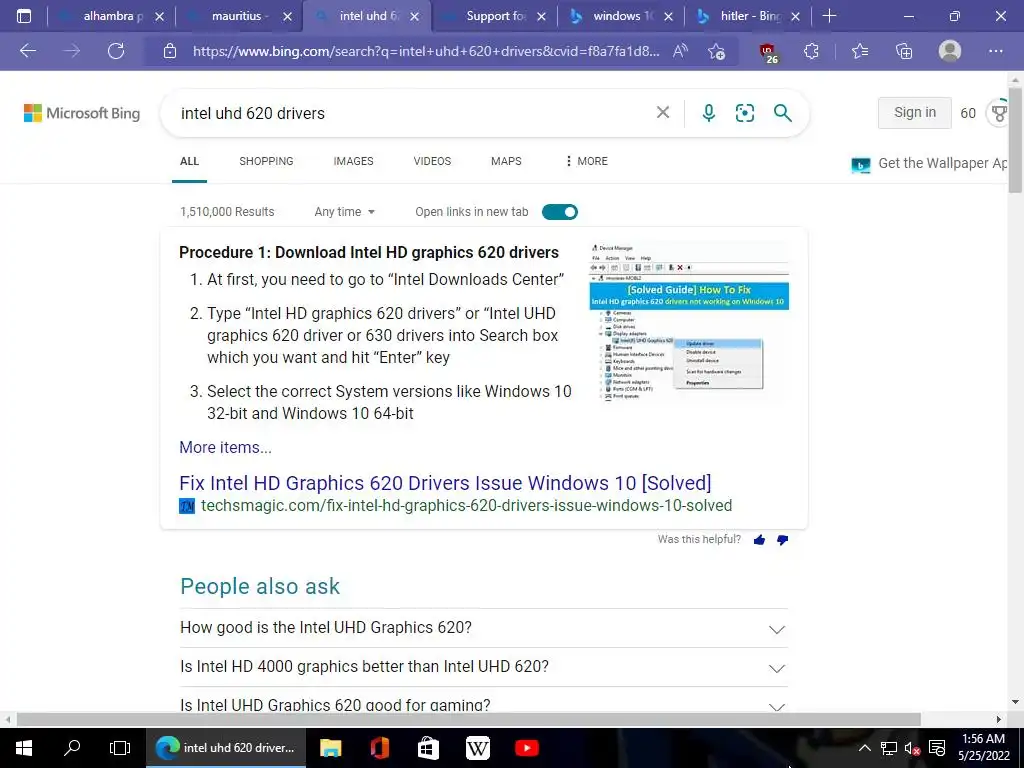Open the uBlock extension showing 26
The height and width of the screenshot is (768, 1024).
[x=768, y=52]
